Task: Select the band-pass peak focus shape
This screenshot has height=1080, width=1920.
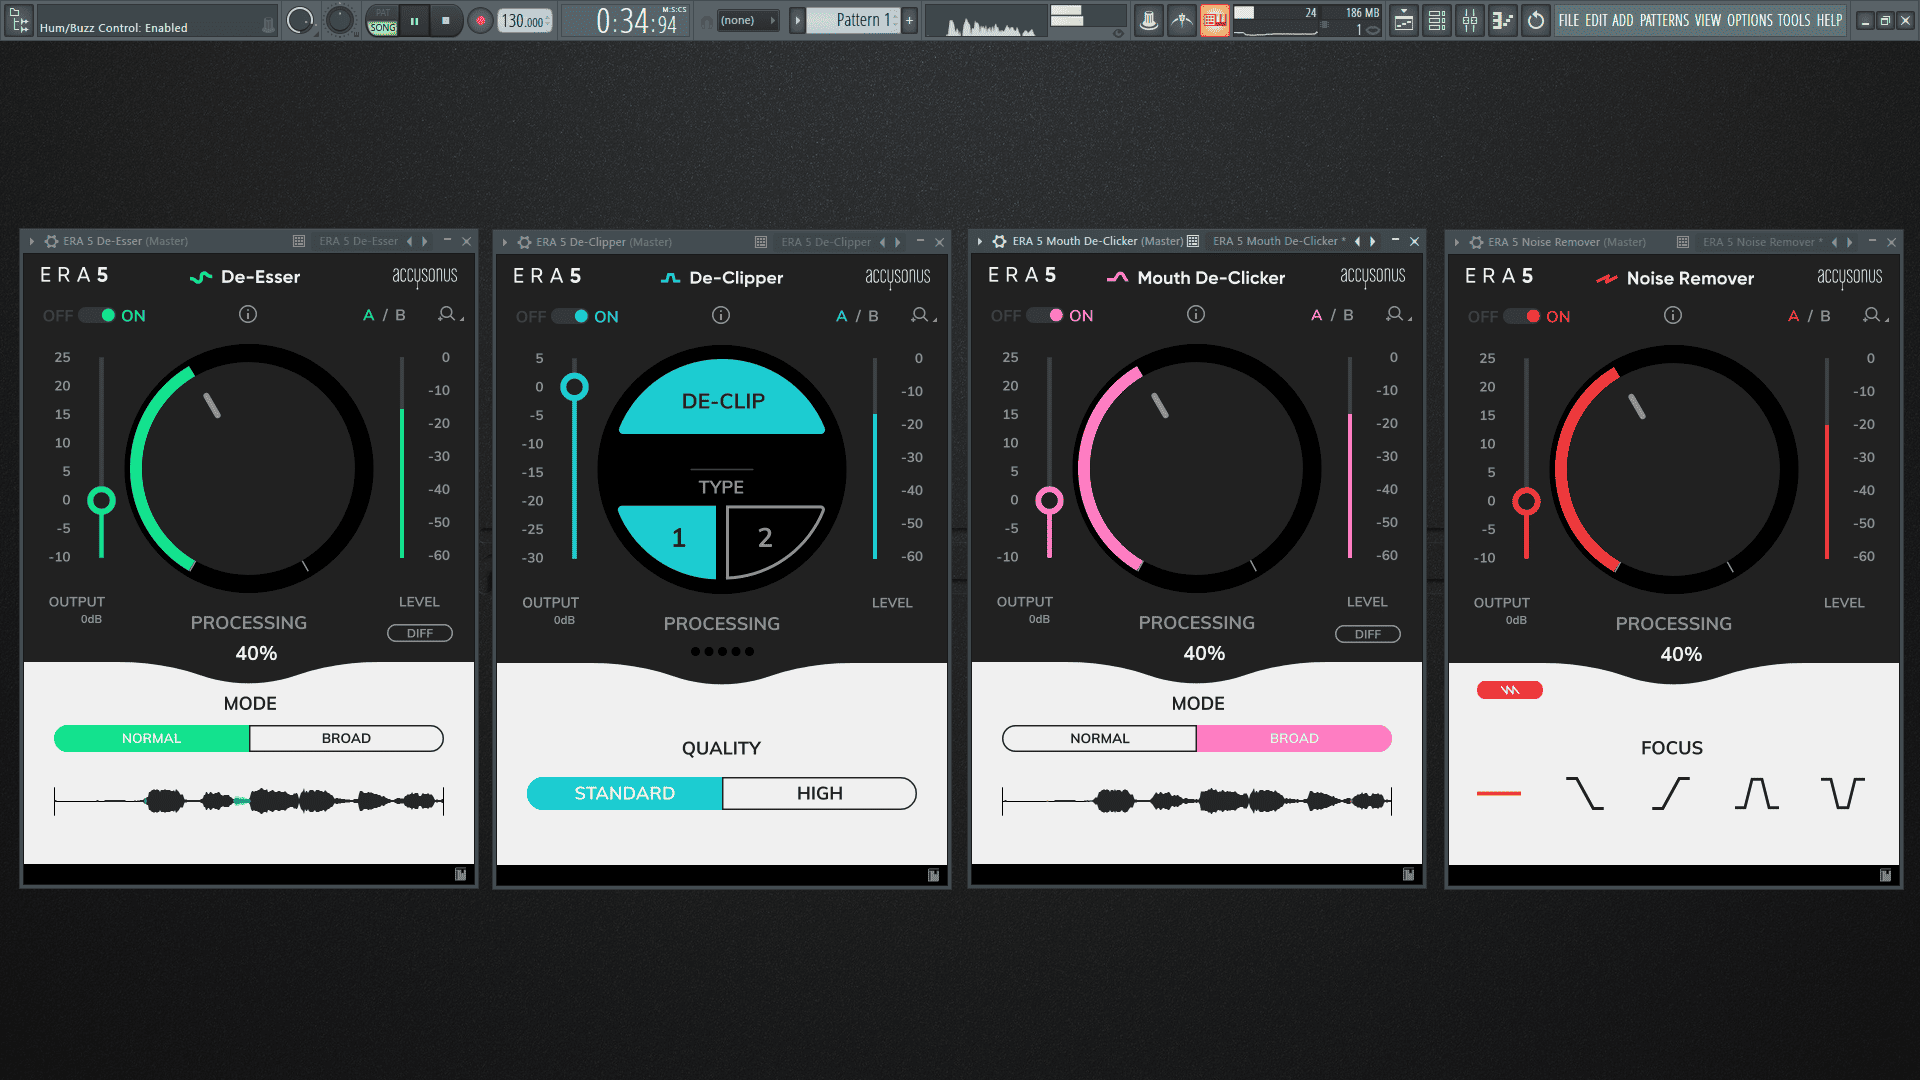Action: 1757,794
